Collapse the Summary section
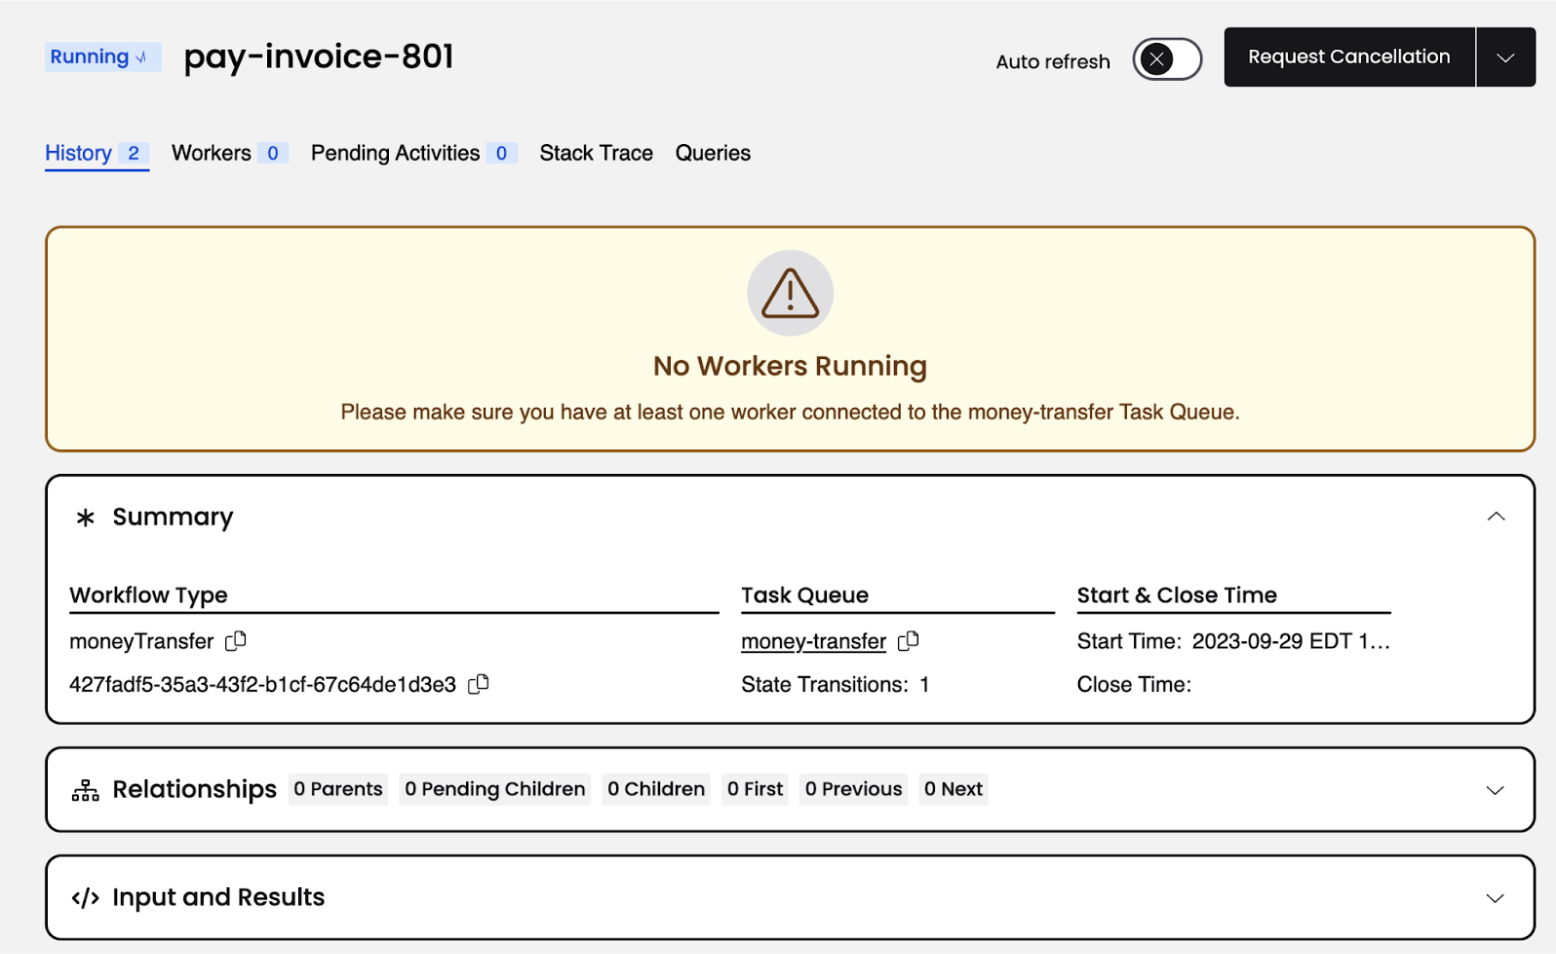The height and width of the screenshot is (954, 1556). (1495, 517)
